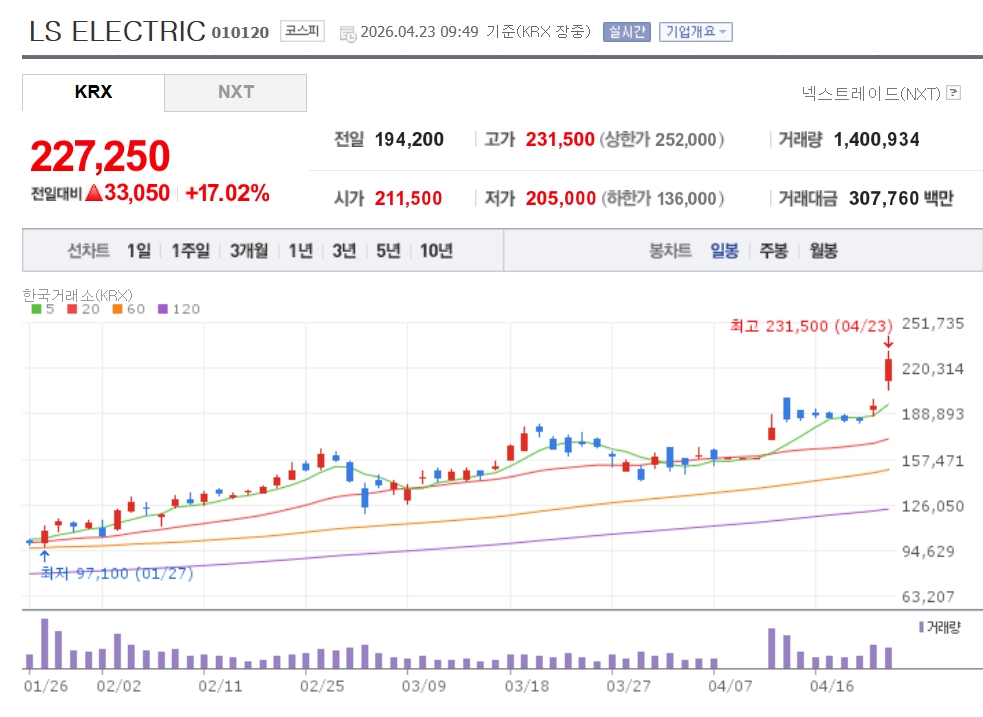Select the 1일 line chart button

138,250
